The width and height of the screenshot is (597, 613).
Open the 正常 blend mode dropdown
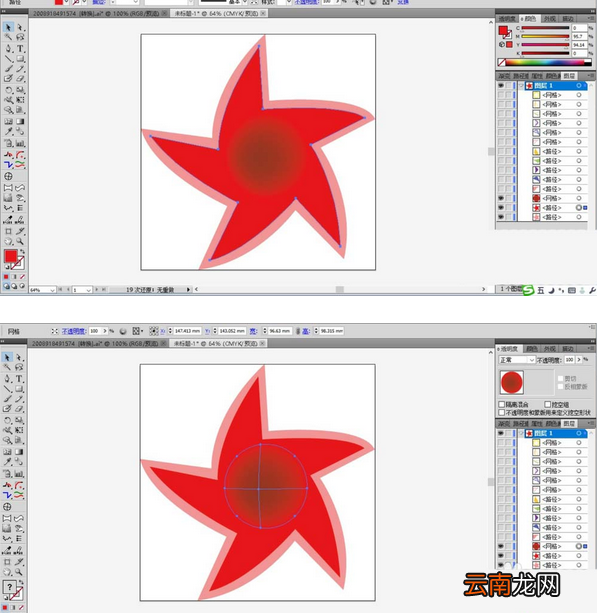(517, 360)
